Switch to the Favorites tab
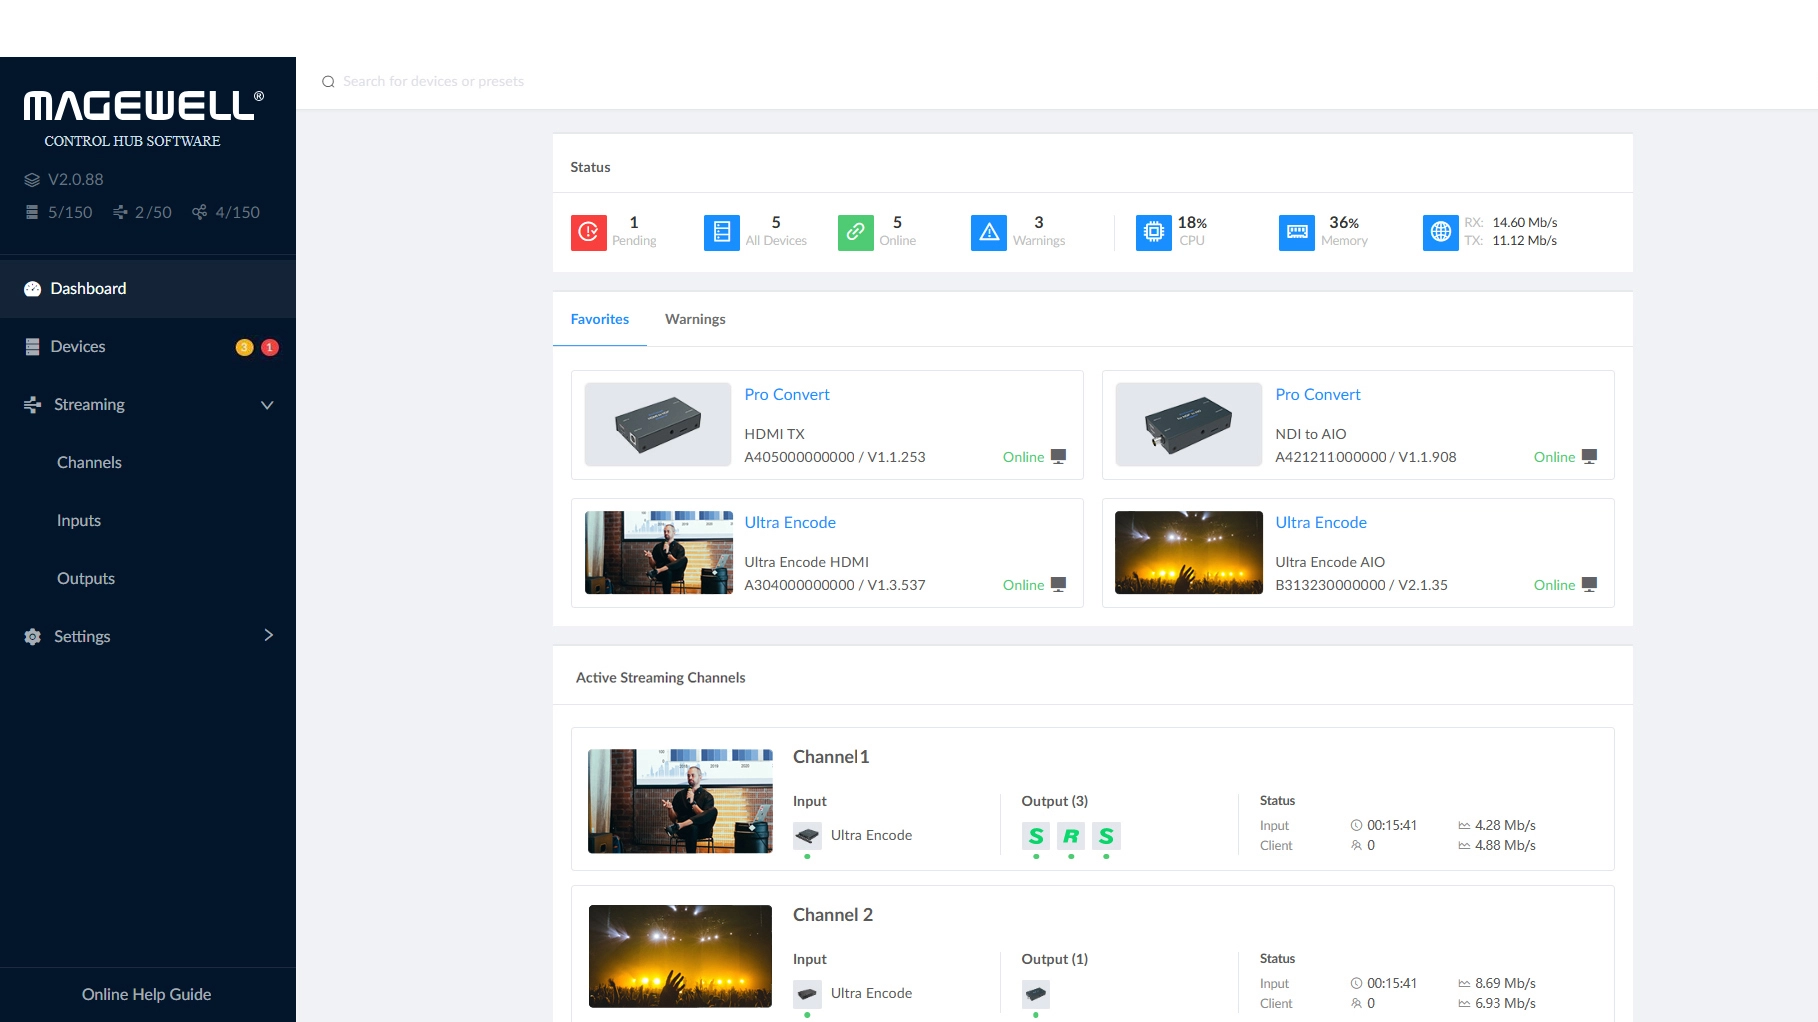This screenshot has width=1818, height=1022. [x=600, y=319]
